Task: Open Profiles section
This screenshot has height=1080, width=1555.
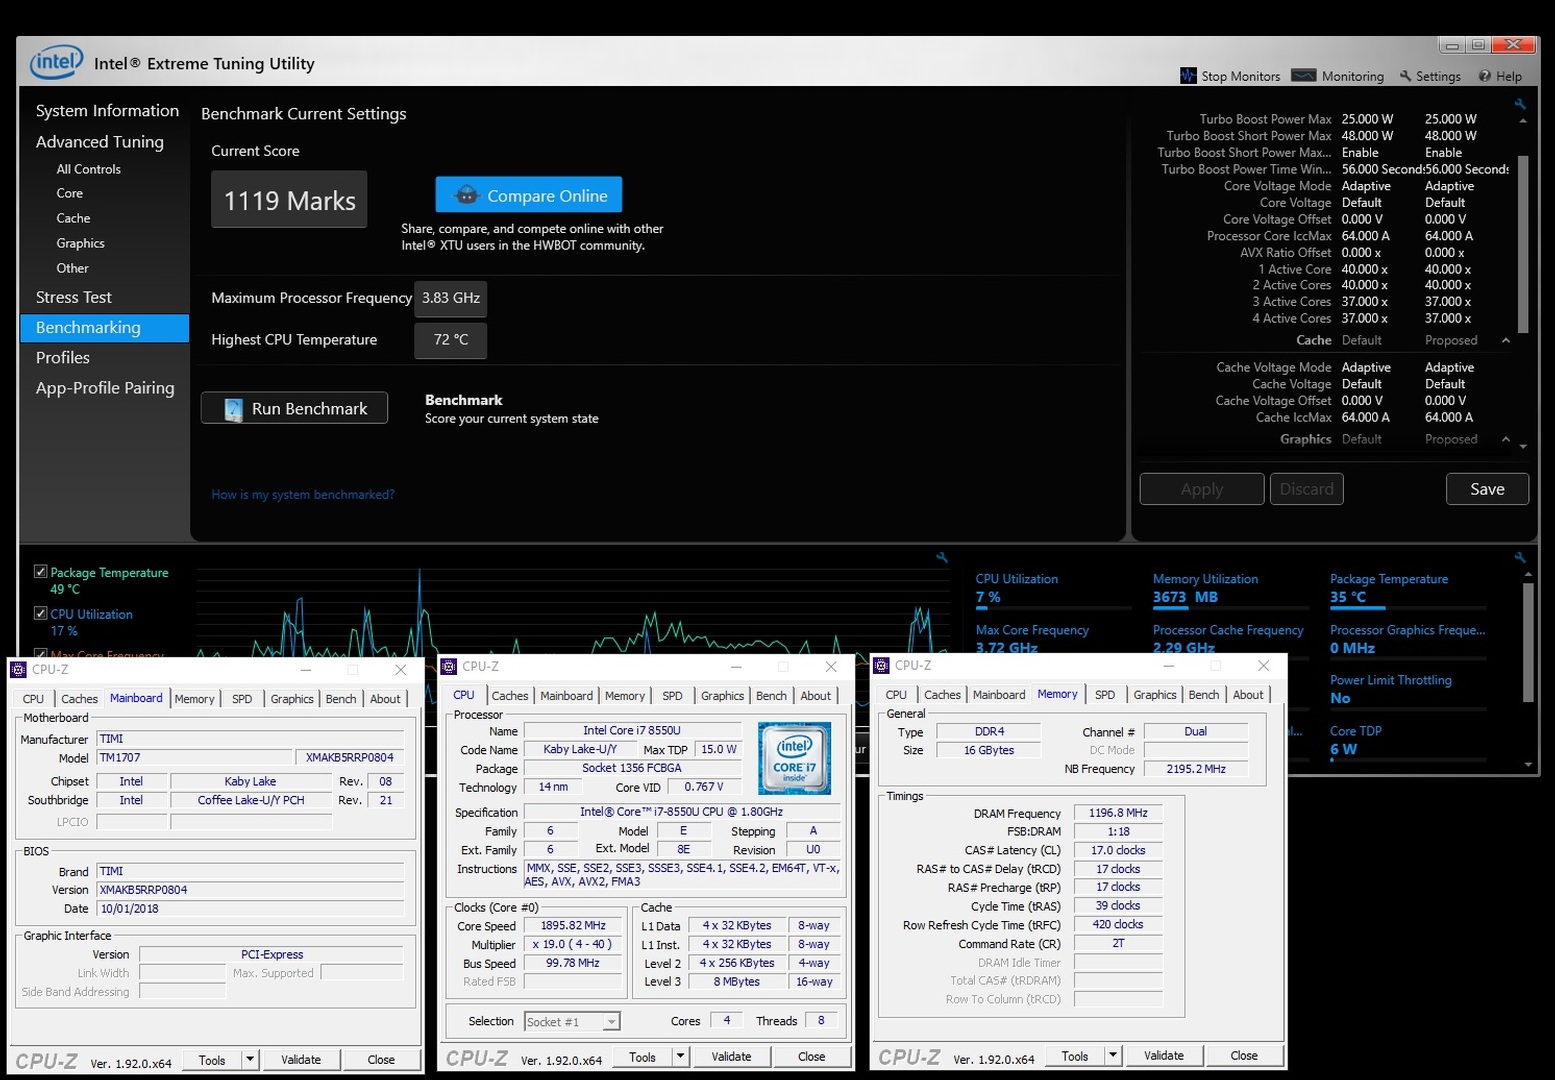Action: click(x=63, y=358)
